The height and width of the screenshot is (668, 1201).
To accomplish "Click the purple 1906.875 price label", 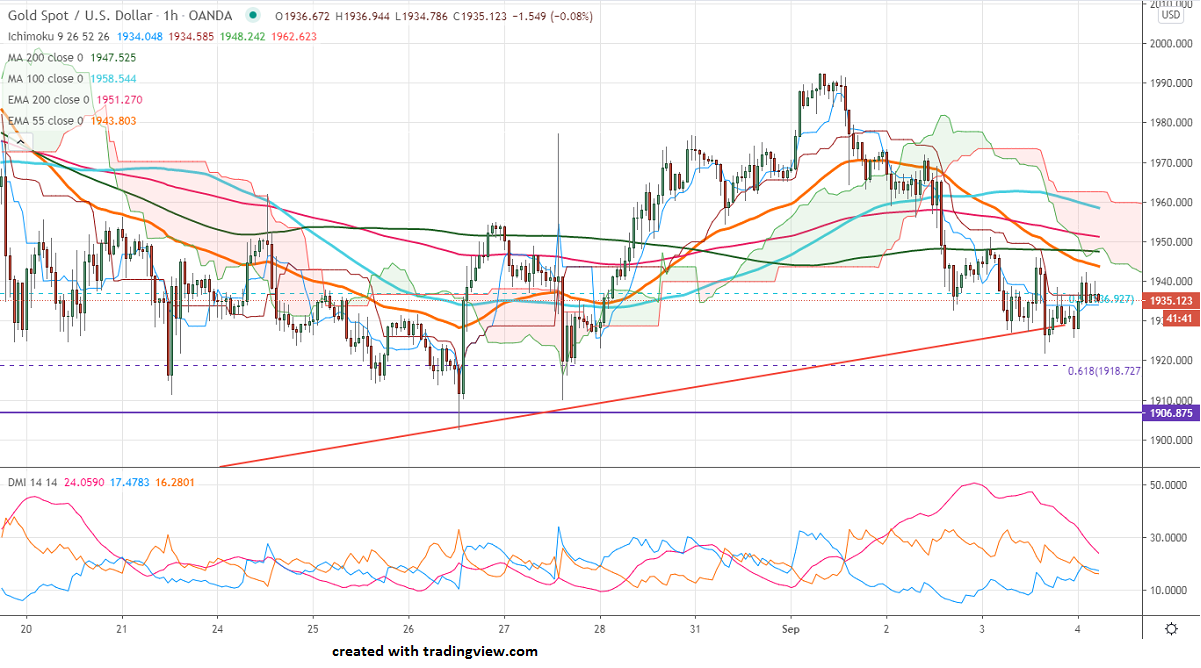I will tap(1171, 412).
